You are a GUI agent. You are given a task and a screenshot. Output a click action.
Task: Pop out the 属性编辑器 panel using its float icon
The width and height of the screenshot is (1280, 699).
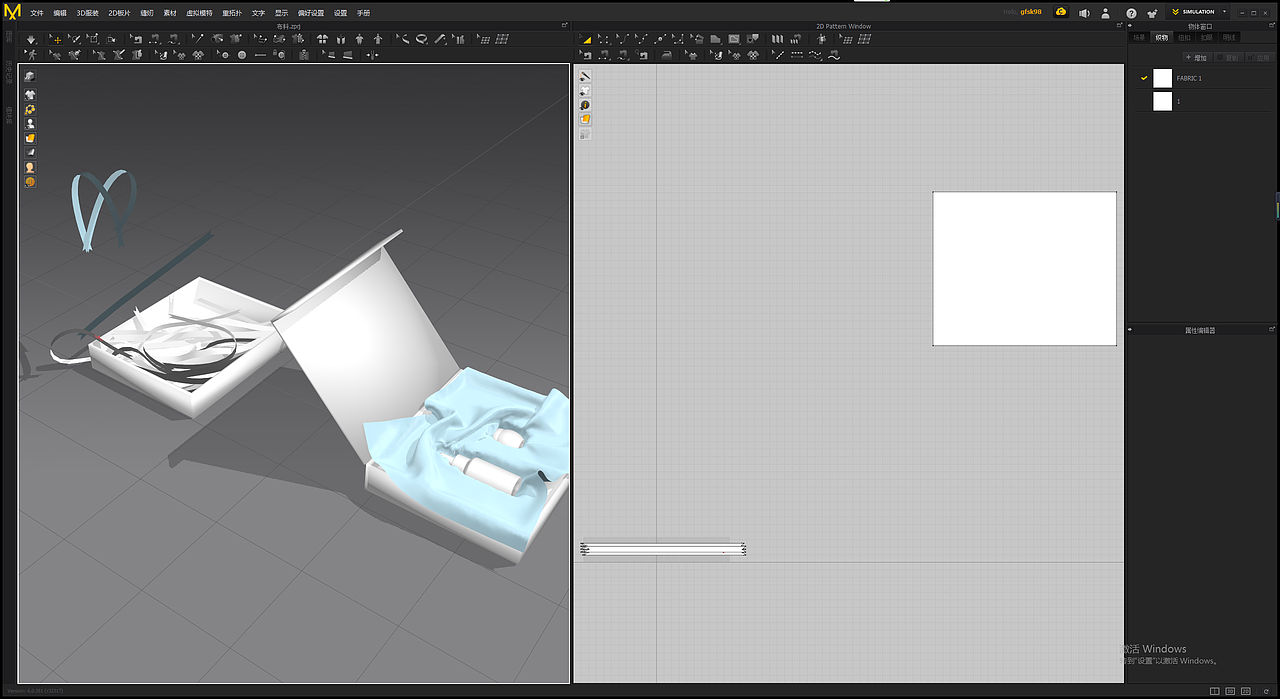pos(1273,329)
